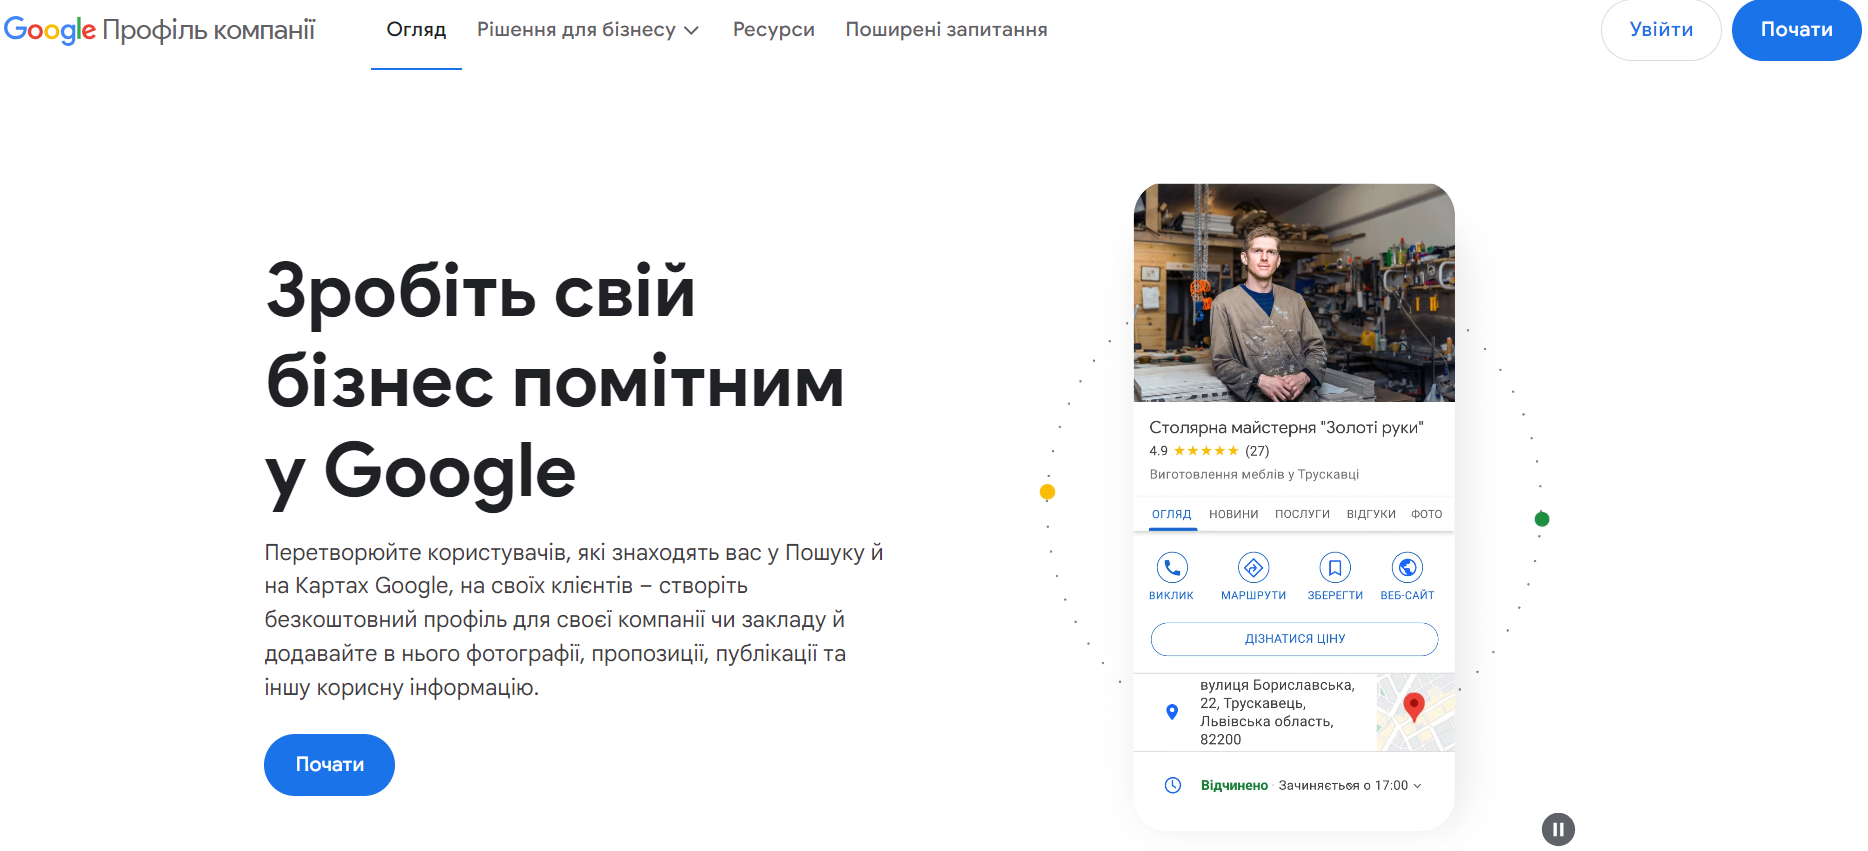Open the Огляд navigation tab
This screenshot has width=1868, height=851.
(x=416, y=30)
